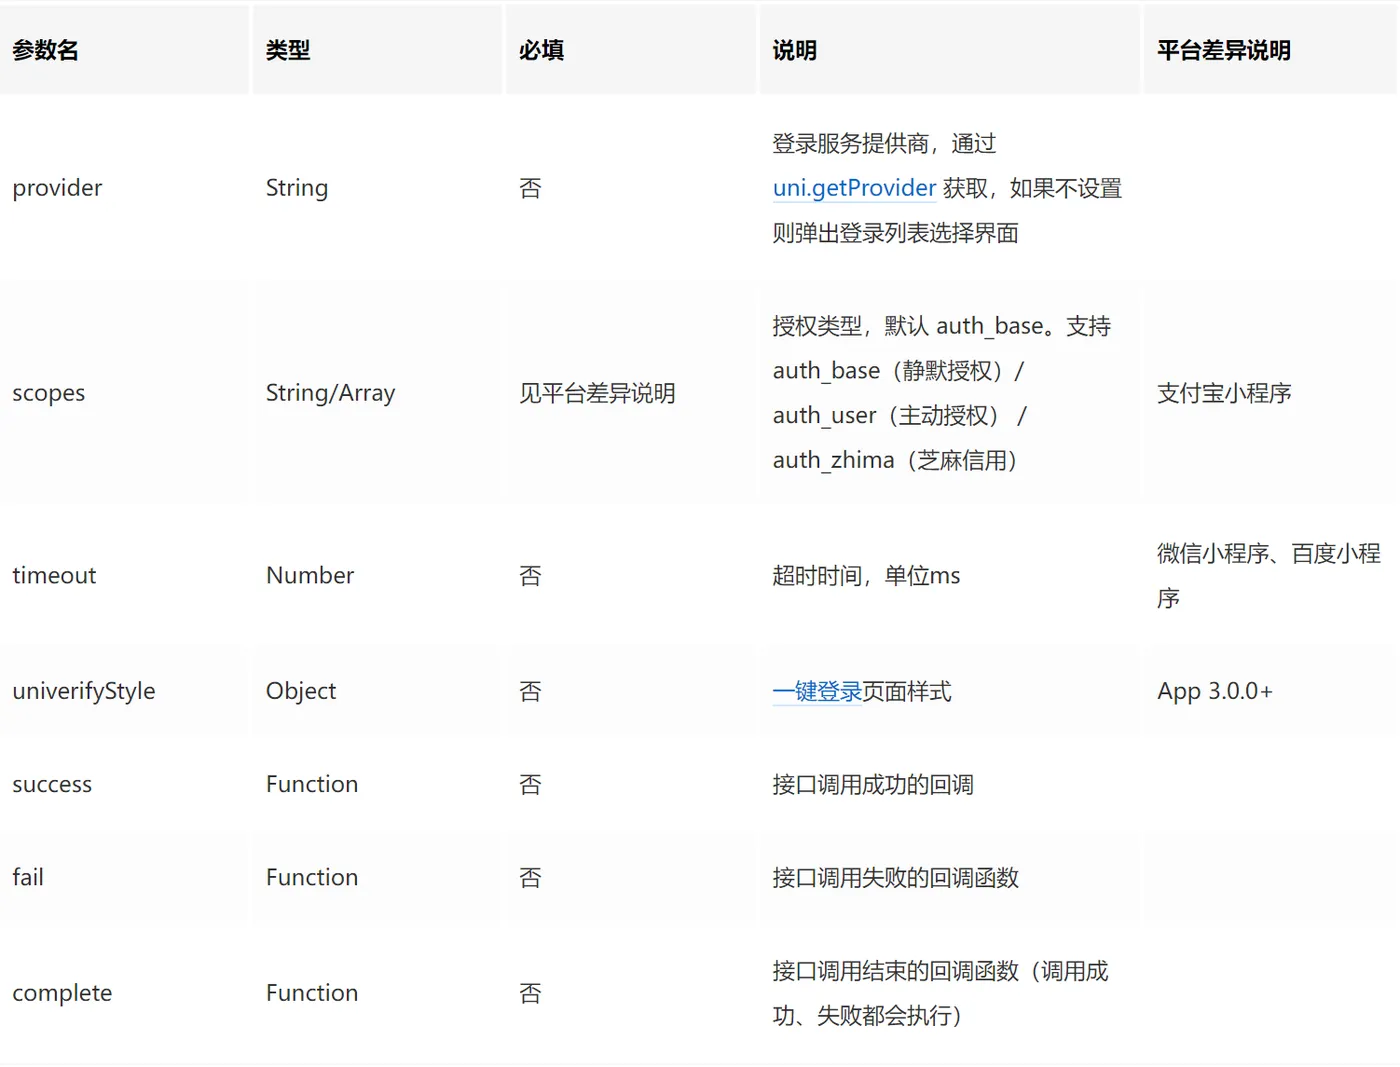Click 超时时间，单位ms description

tap(866, 575)
